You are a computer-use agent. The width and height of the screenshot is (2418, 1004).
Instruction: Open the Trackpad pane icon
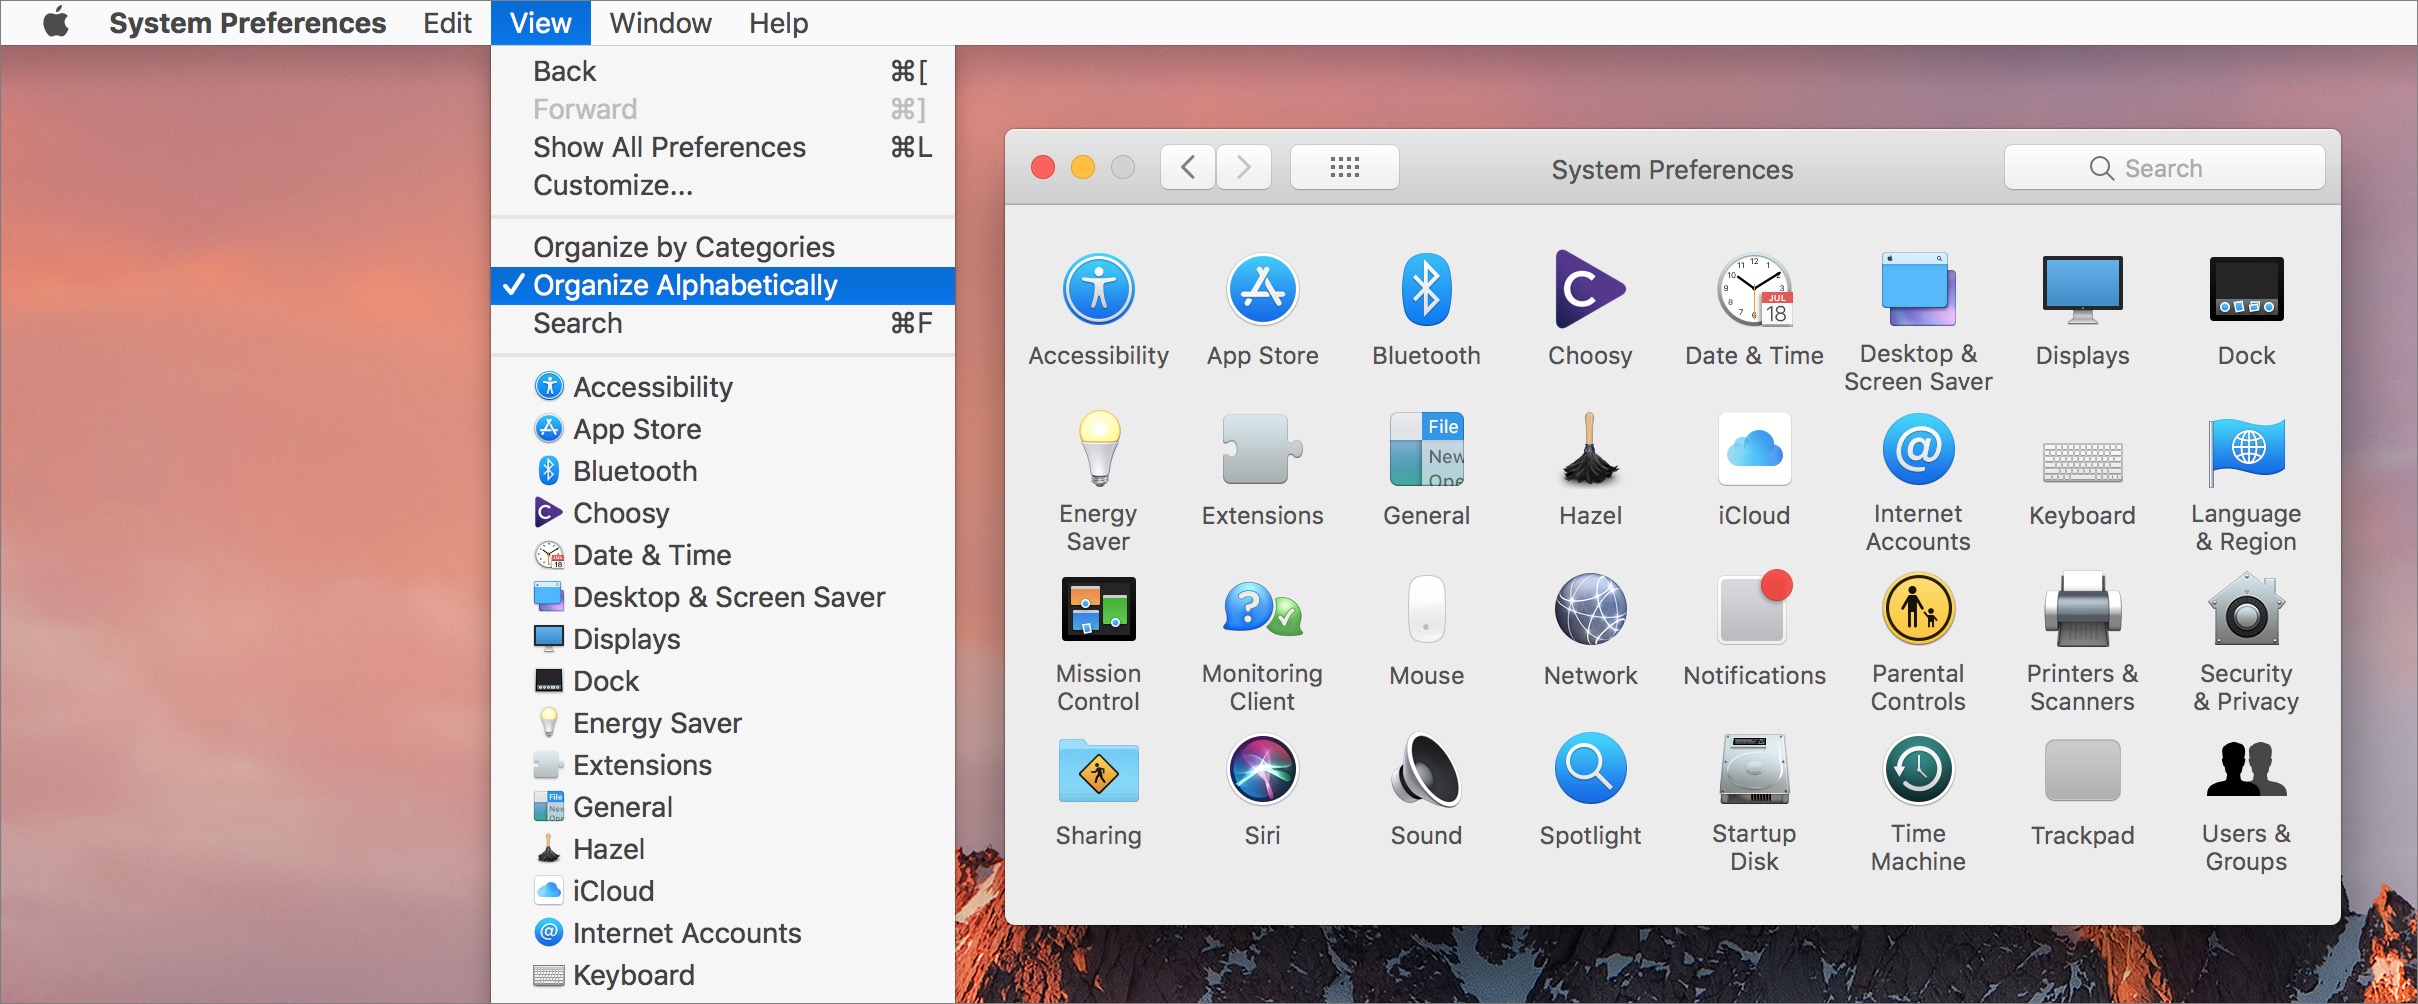[x=2082, y=770]
